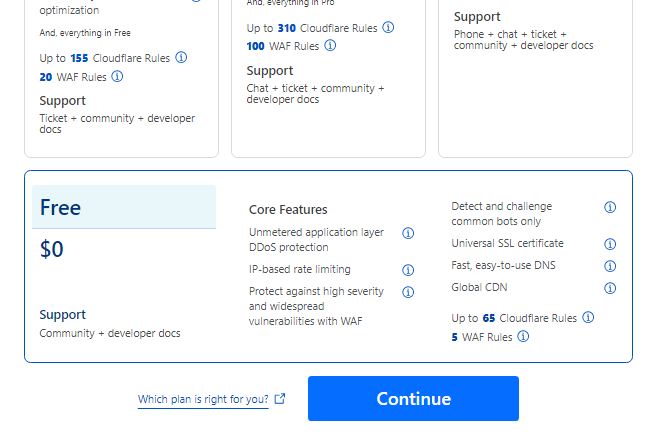The width and height of the screenshot is (656, 438).
Task: Open info for Universal SSL certificate
Action: click(x=610, y=244)
